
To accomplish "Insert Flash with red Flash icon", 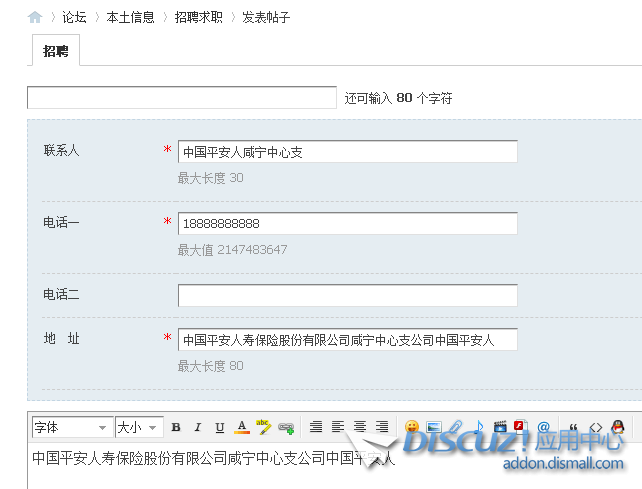I will coord(521,426).
